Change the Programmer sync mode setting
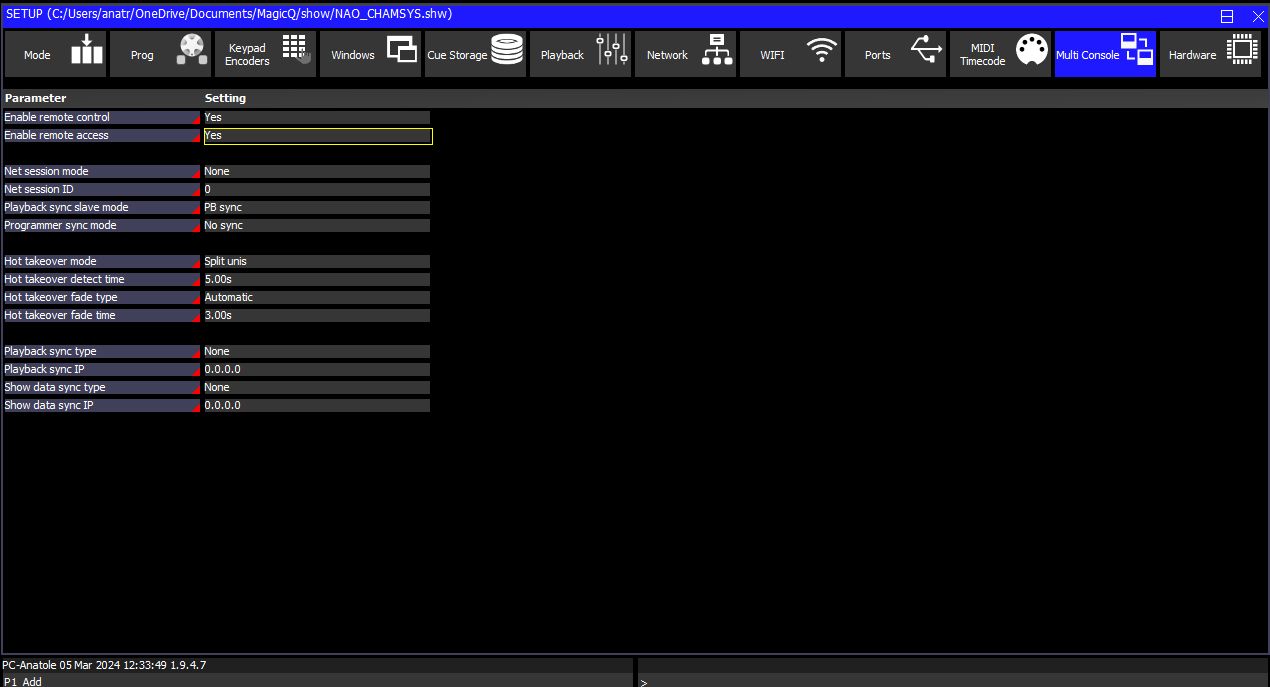1270x687 pixels. 316,226
